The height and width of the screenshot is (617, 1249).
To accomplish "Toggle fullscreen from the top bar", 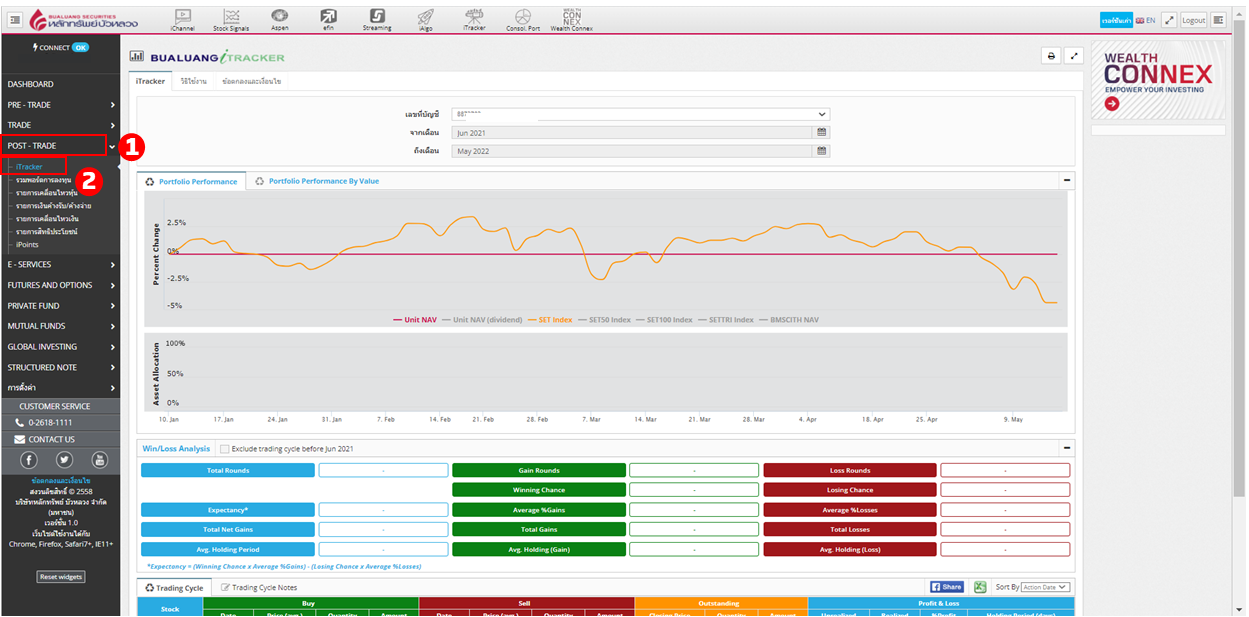I will (1169, 20).
